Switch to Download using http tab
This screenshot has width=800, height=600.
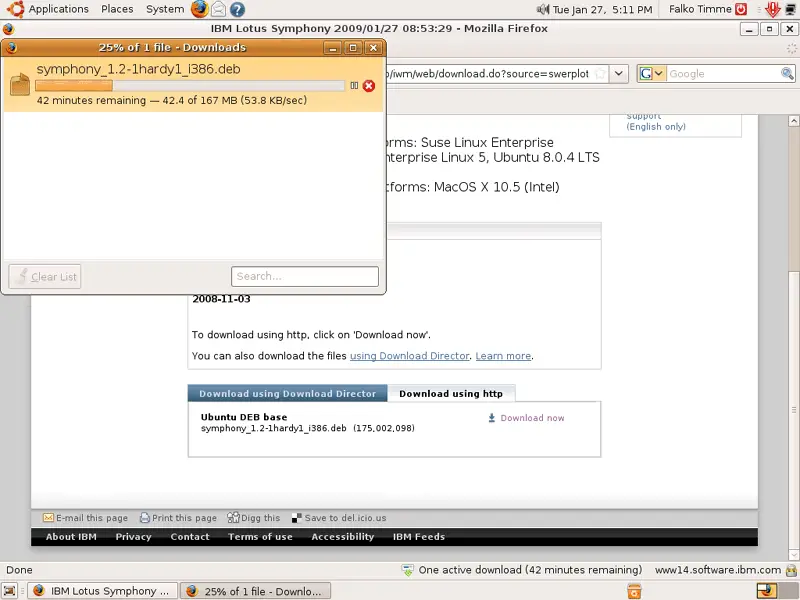tap(451, 393)
